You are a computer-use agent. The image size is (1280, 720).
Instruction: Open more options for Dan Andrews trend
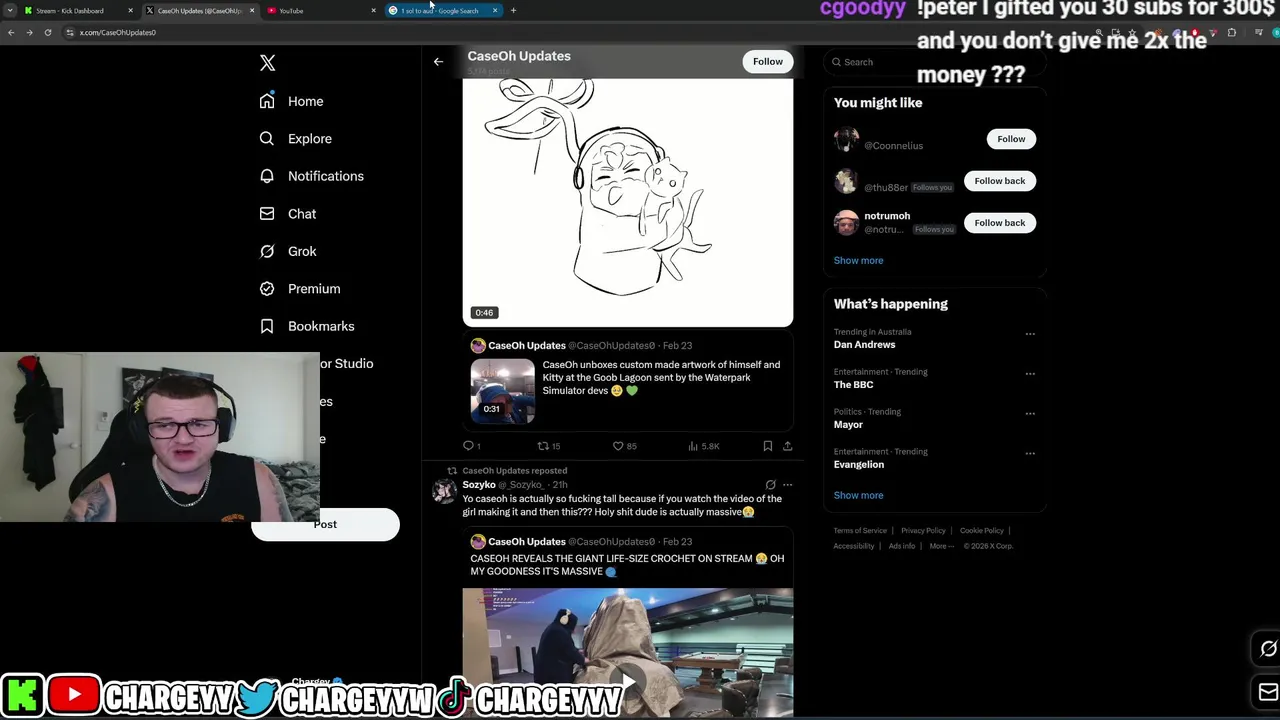click(1030, 334)
